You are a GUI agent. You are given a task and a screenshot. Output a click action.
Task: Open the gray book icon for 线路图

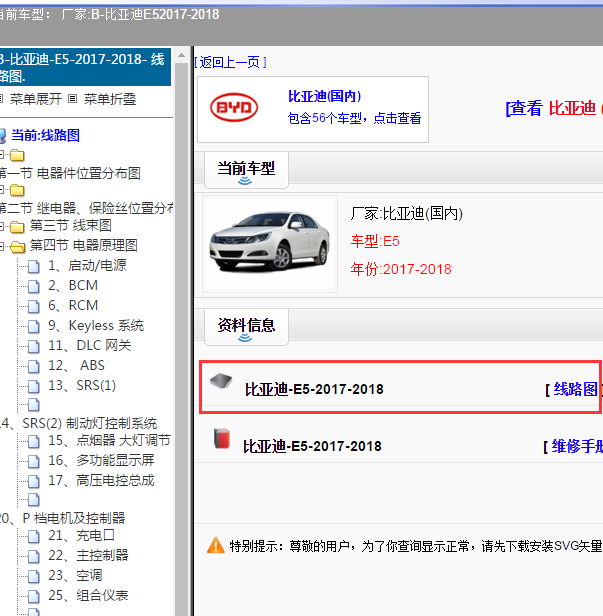[221, 380]
